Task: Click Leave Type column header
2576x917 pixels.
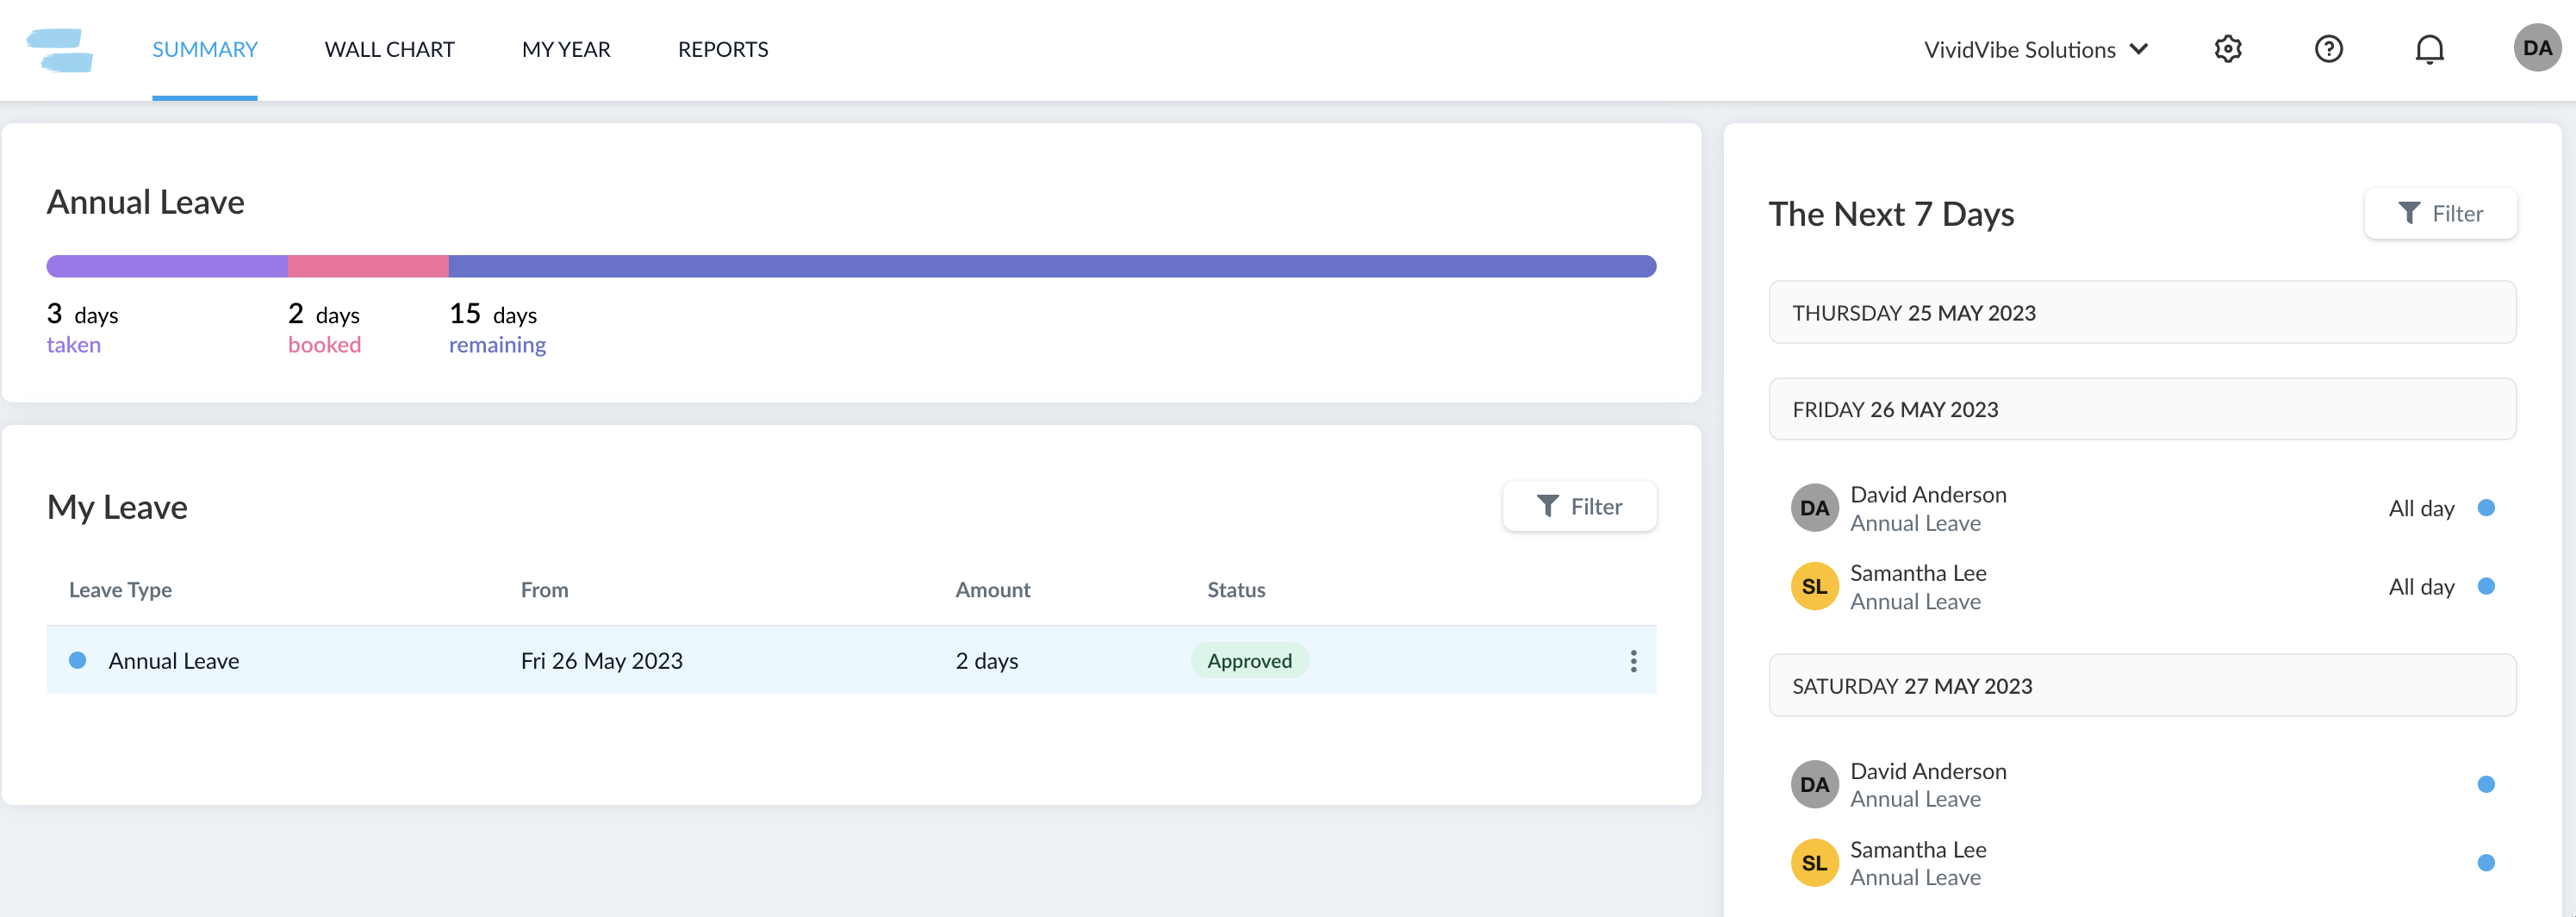Action: 120,590
